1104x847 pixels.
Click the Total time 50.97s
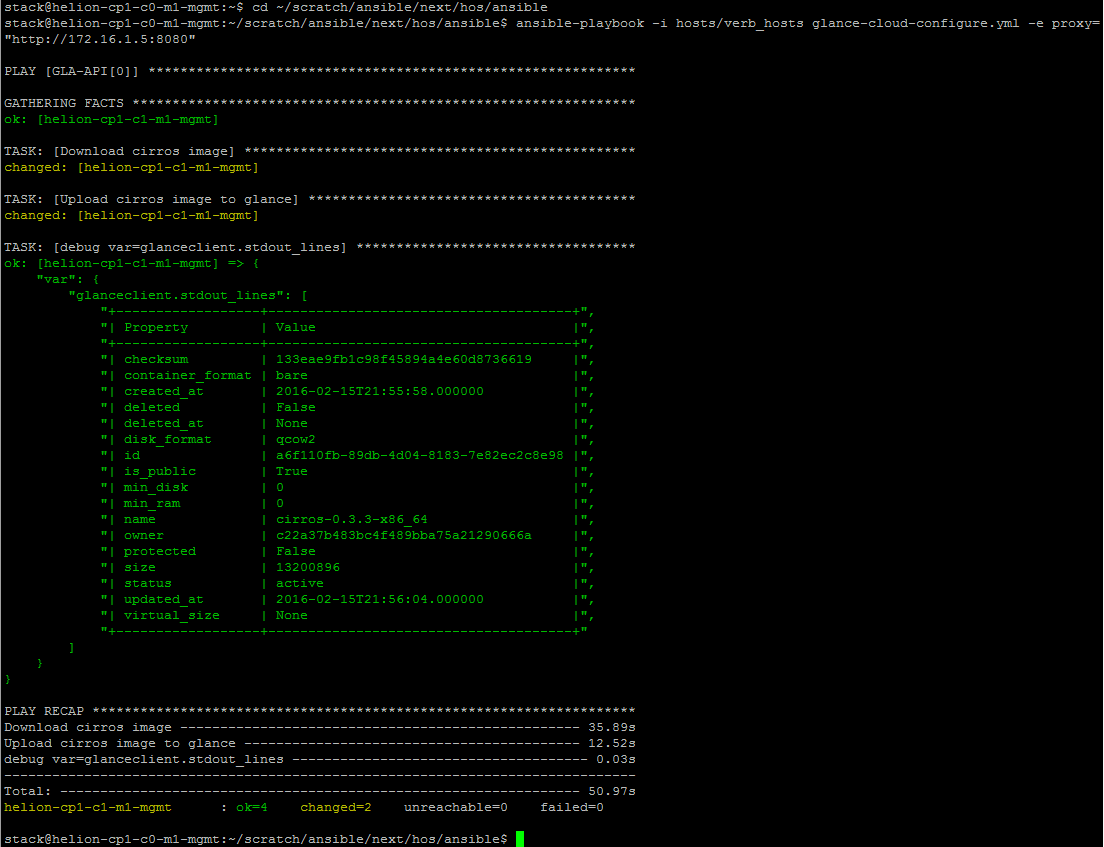pos(612,791)
